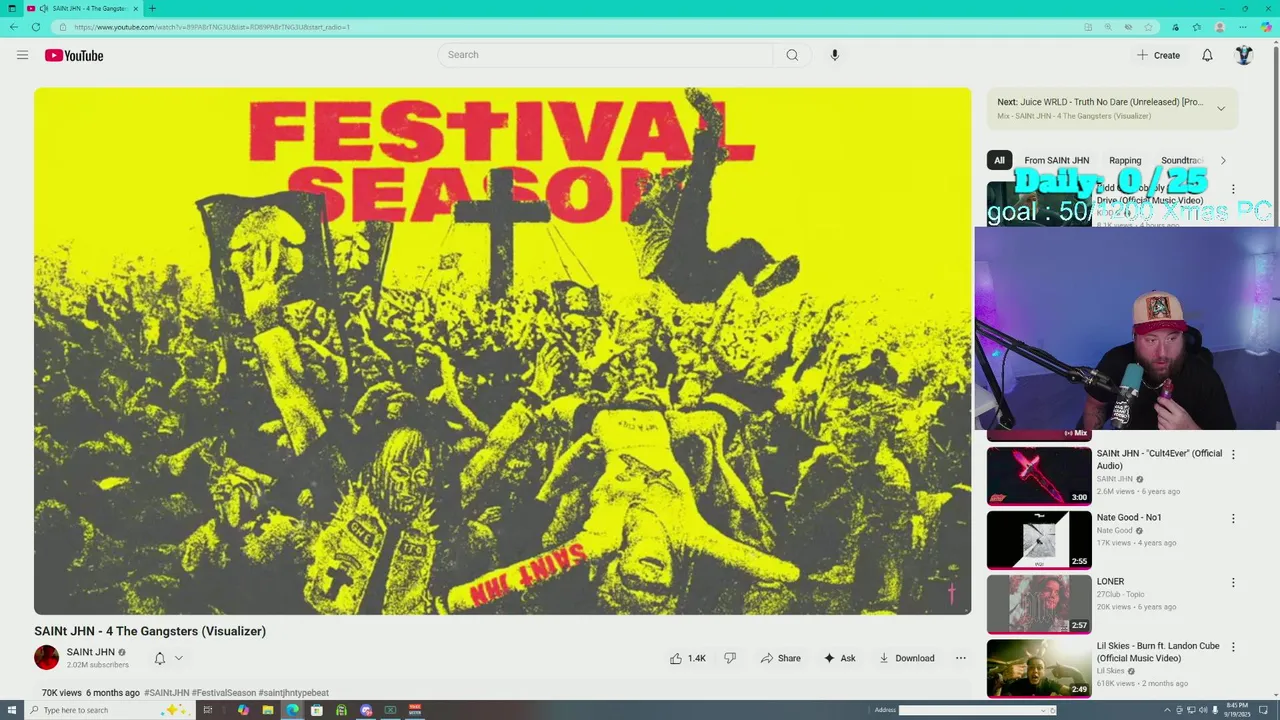Screen dimensions: 1280x720
Task: Start voice search with the microphone
Action: click(x=834, y=55)
